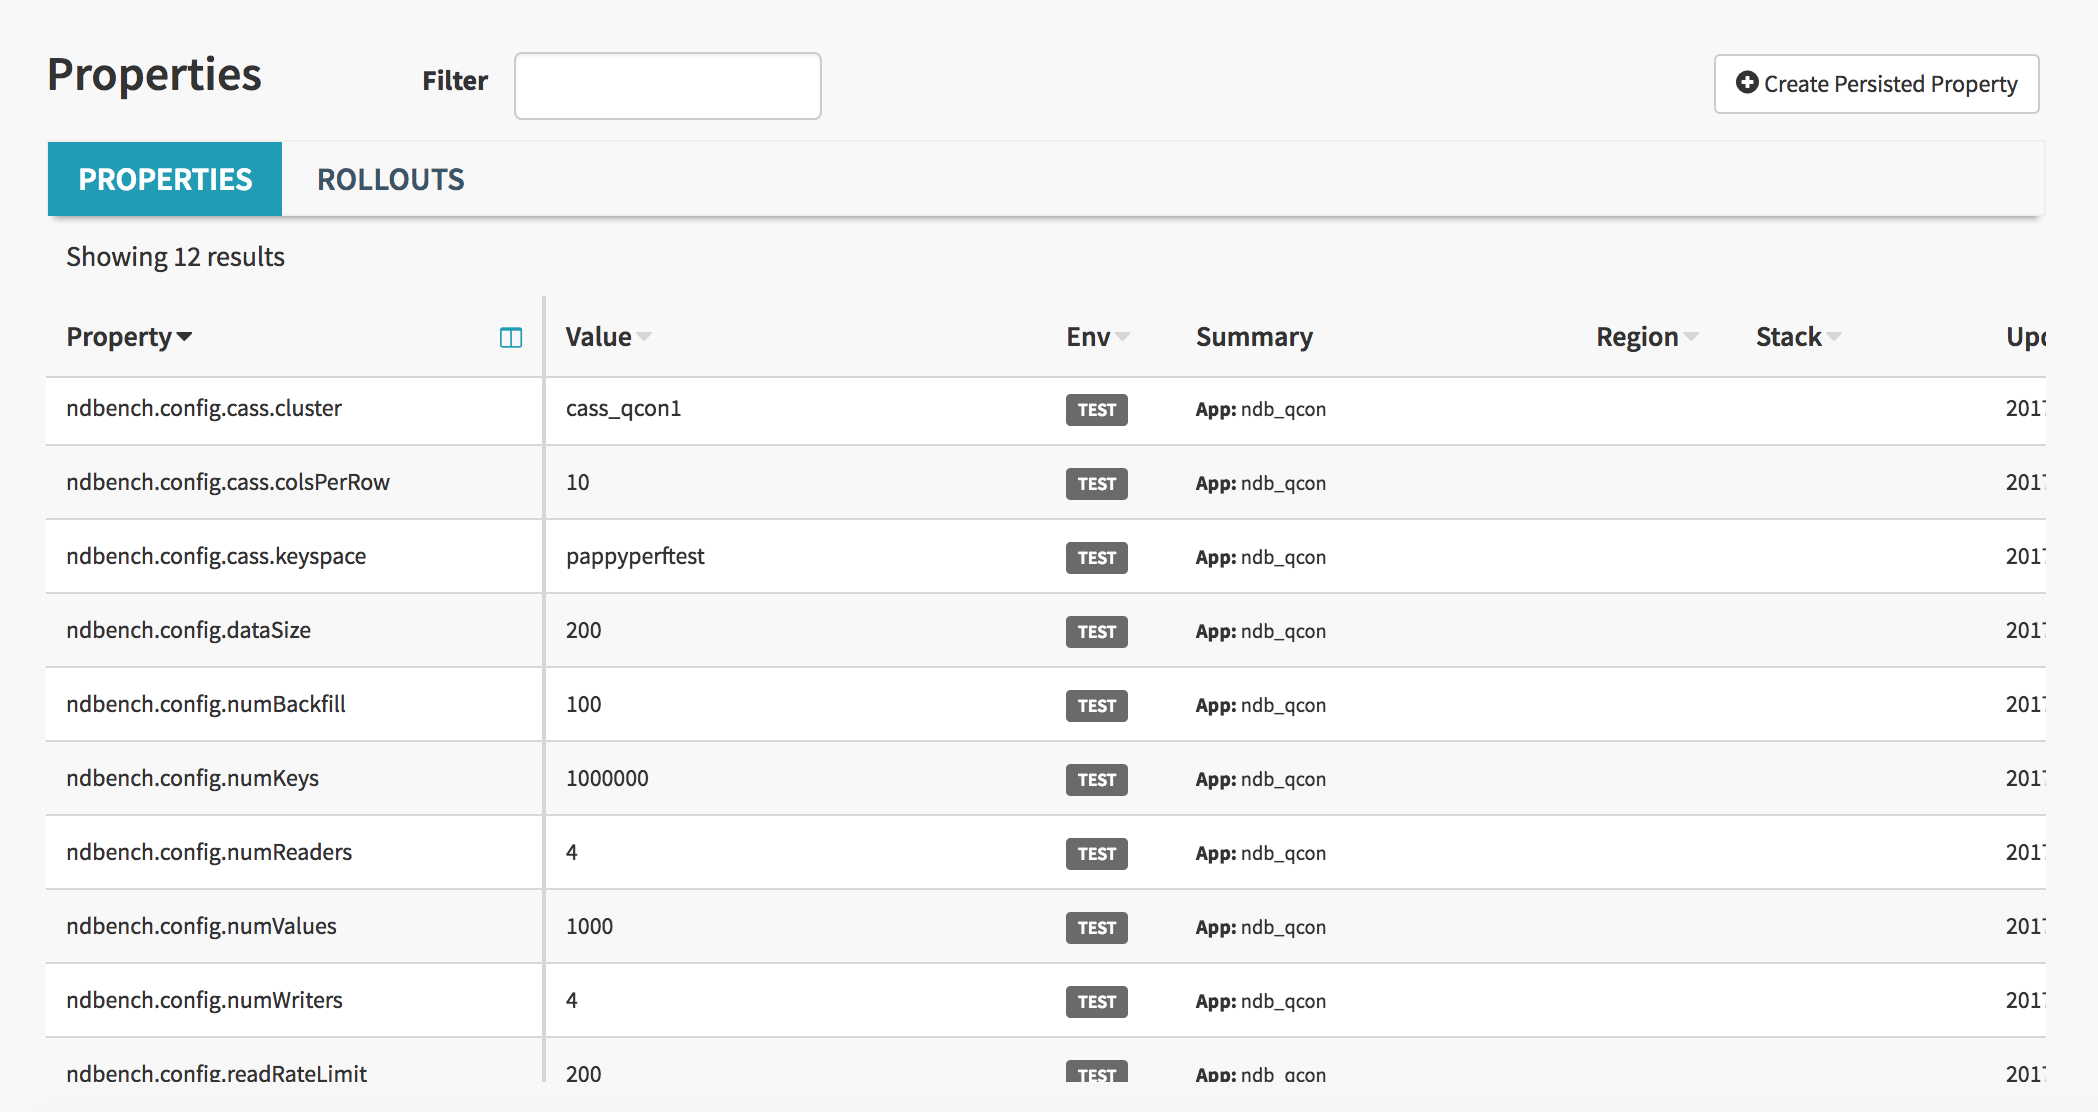Screen dimensions: 2098x1112
Task: Select ndbench.config.numKeys property
Action: [192, 778]
